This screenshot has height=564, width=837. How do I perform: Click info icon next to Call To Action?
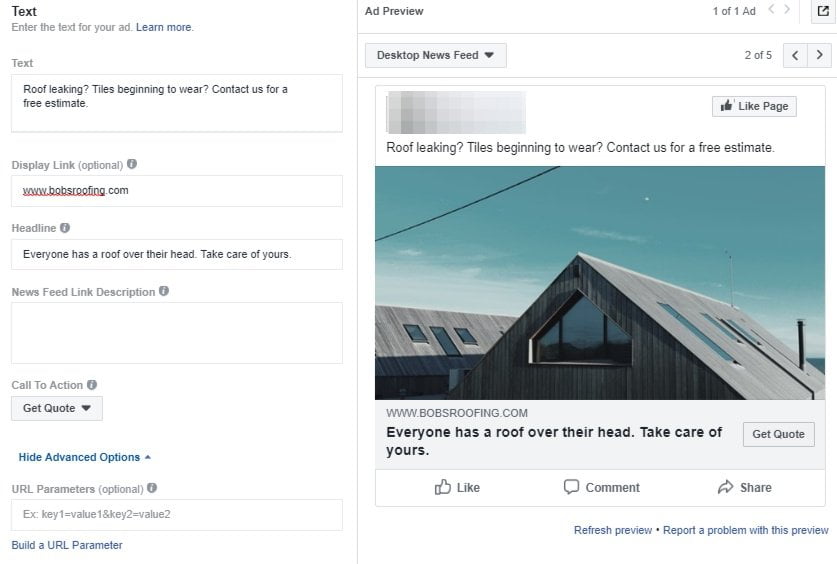[92, 385]
